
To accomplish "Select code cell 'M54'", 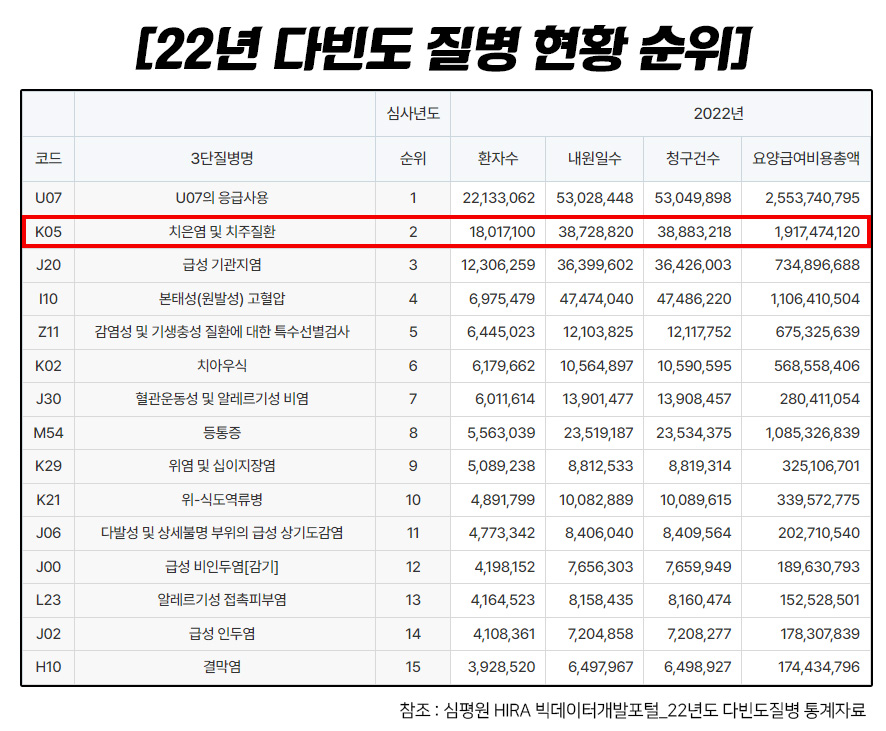I will coord(48,433).
